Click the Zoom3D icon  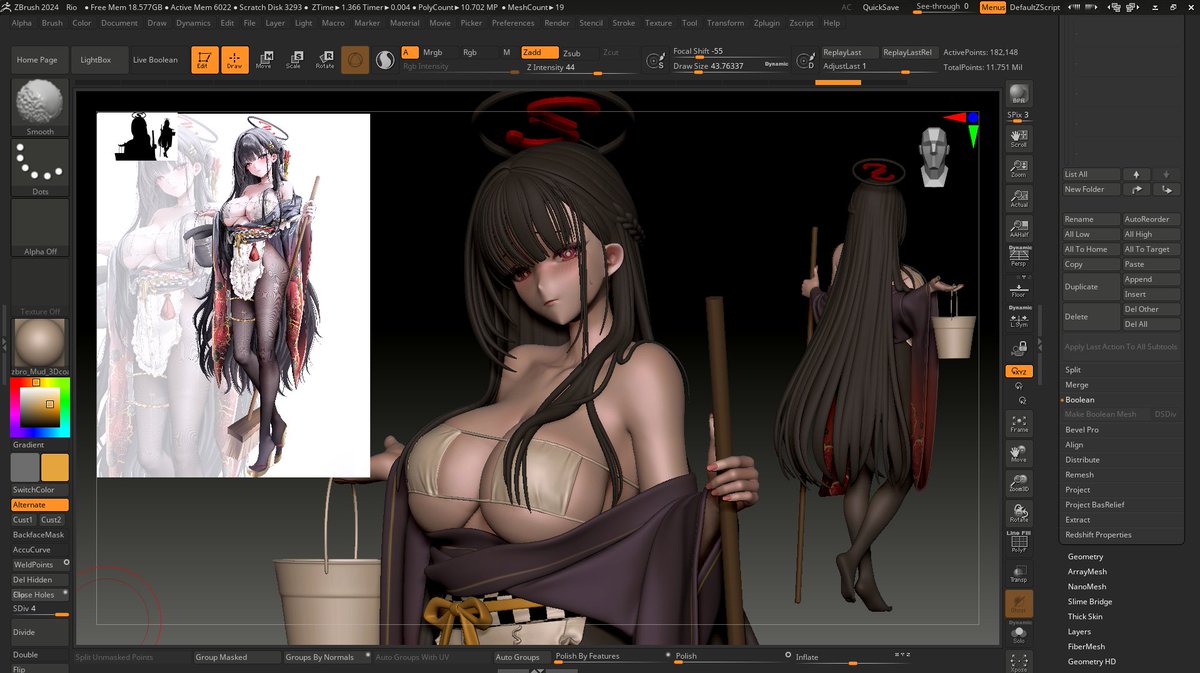[x=1019, y=483]
